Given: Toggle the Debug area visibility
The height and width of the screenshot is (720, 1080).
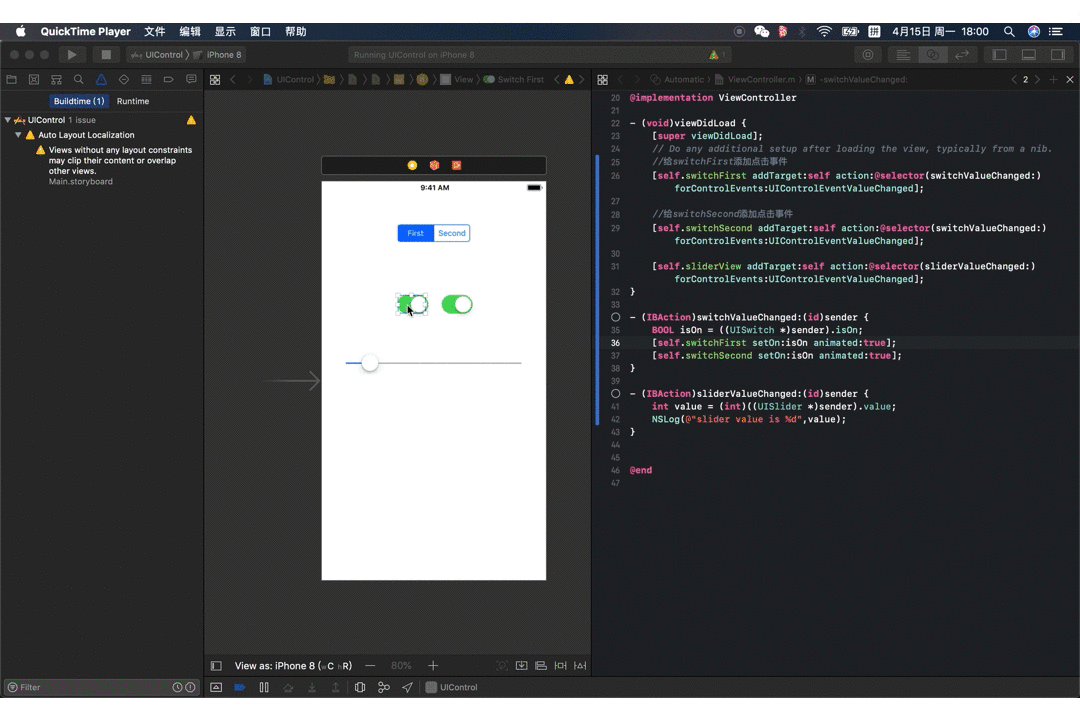Looking at the screenshot, I should [x=1028, y=54].
